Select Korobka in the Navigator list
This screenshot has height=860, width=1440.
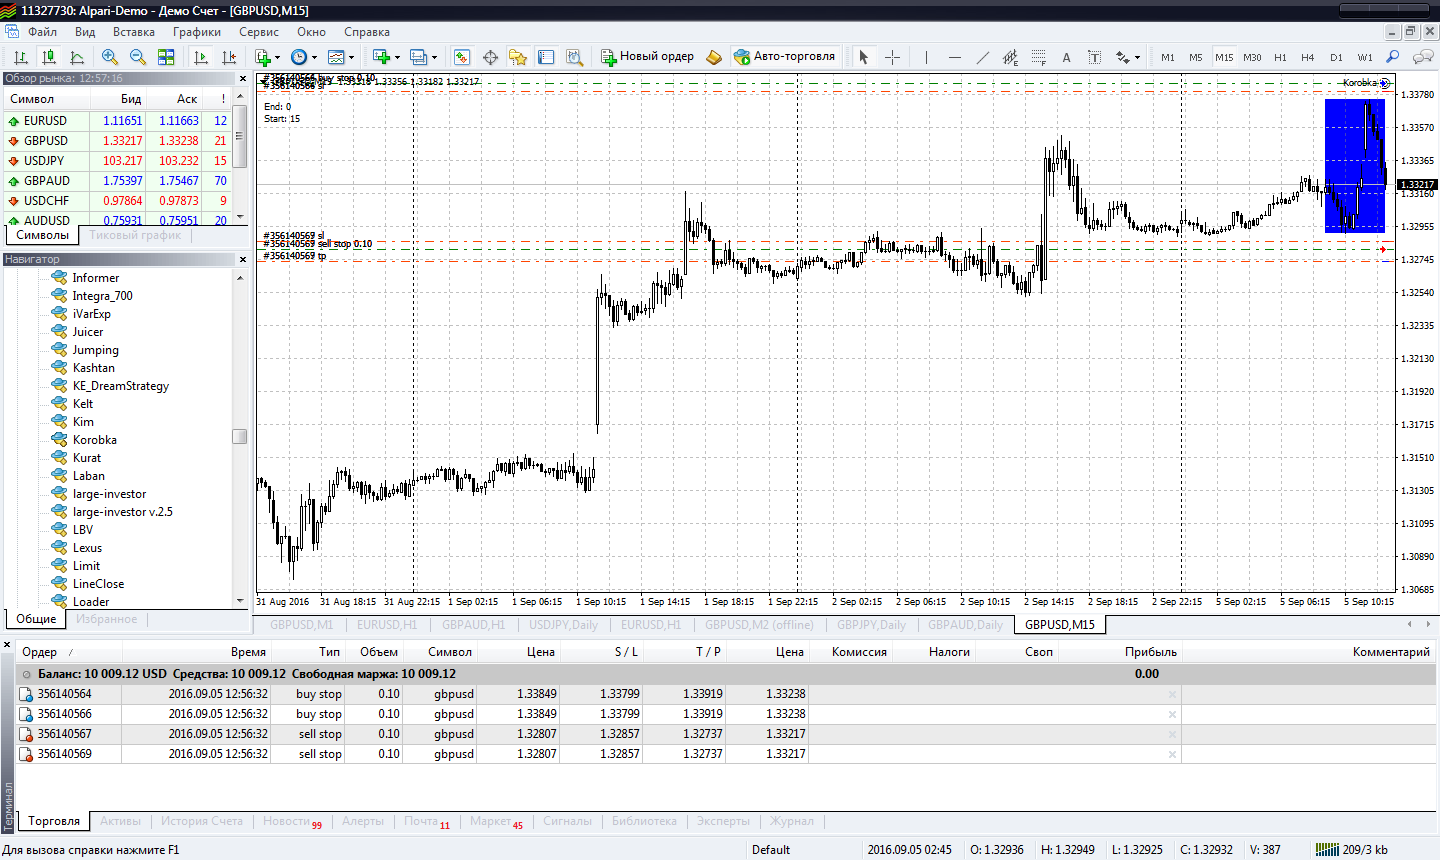[94, 440]
